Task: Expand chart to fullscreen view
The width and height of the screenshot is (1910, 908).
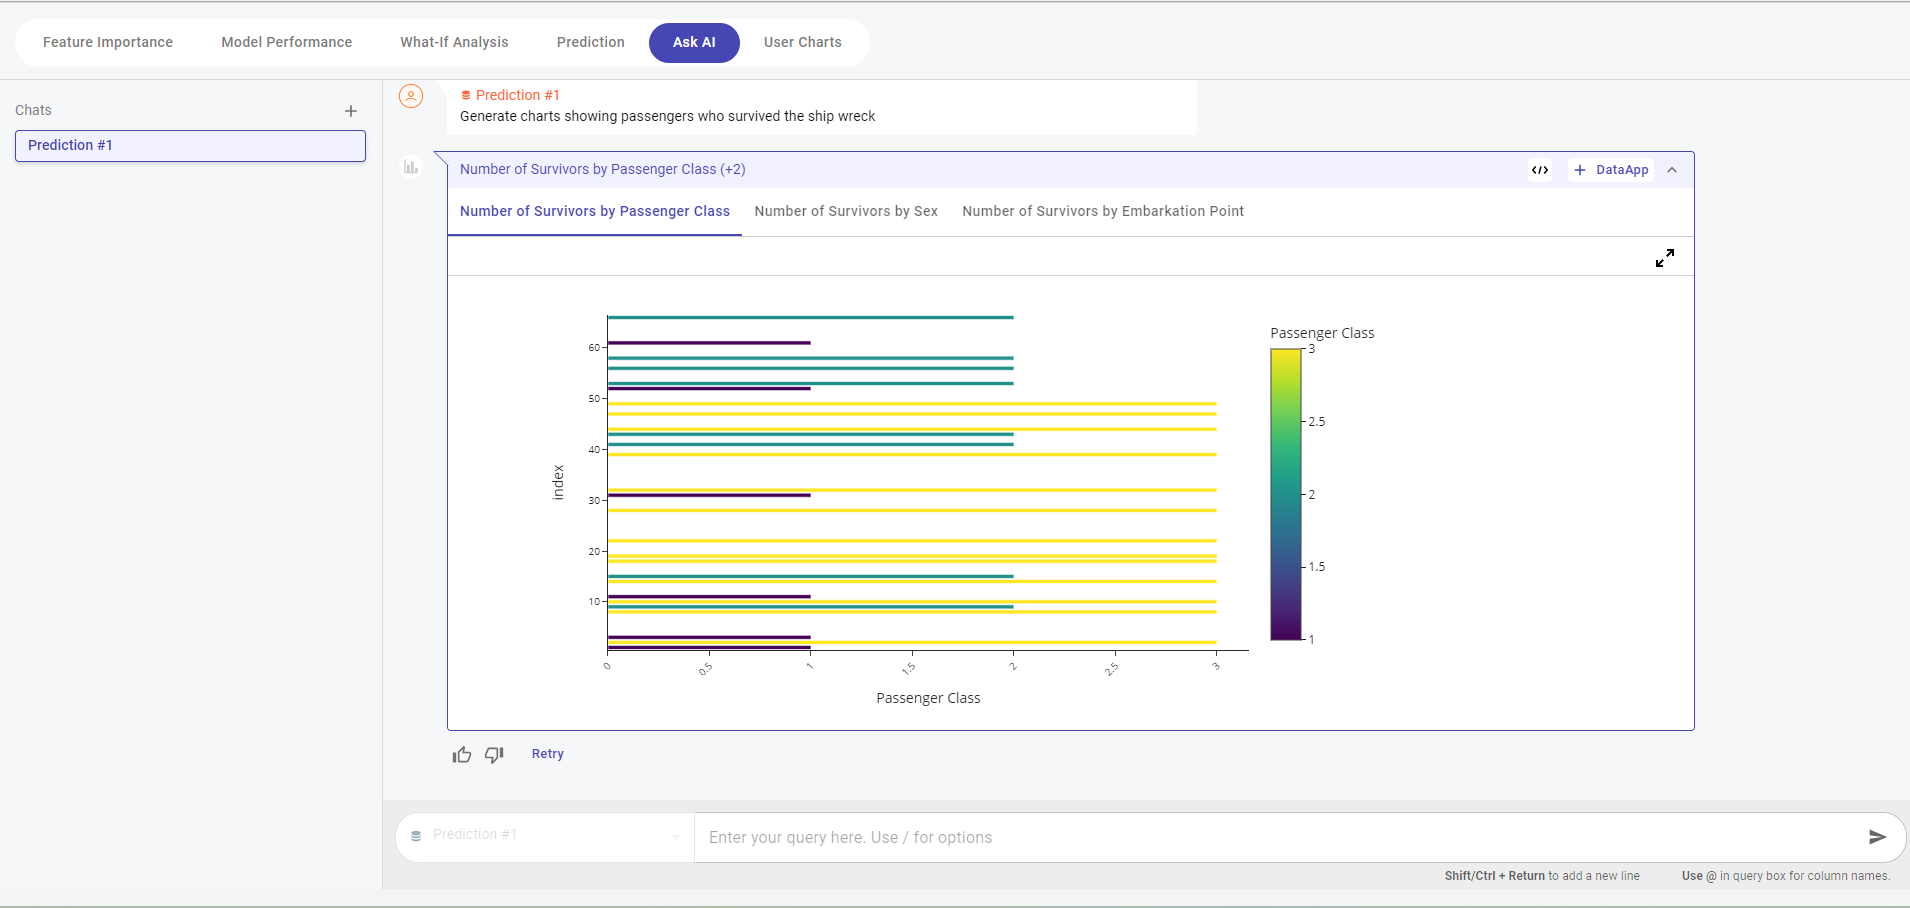Action: pos(1664,258)
